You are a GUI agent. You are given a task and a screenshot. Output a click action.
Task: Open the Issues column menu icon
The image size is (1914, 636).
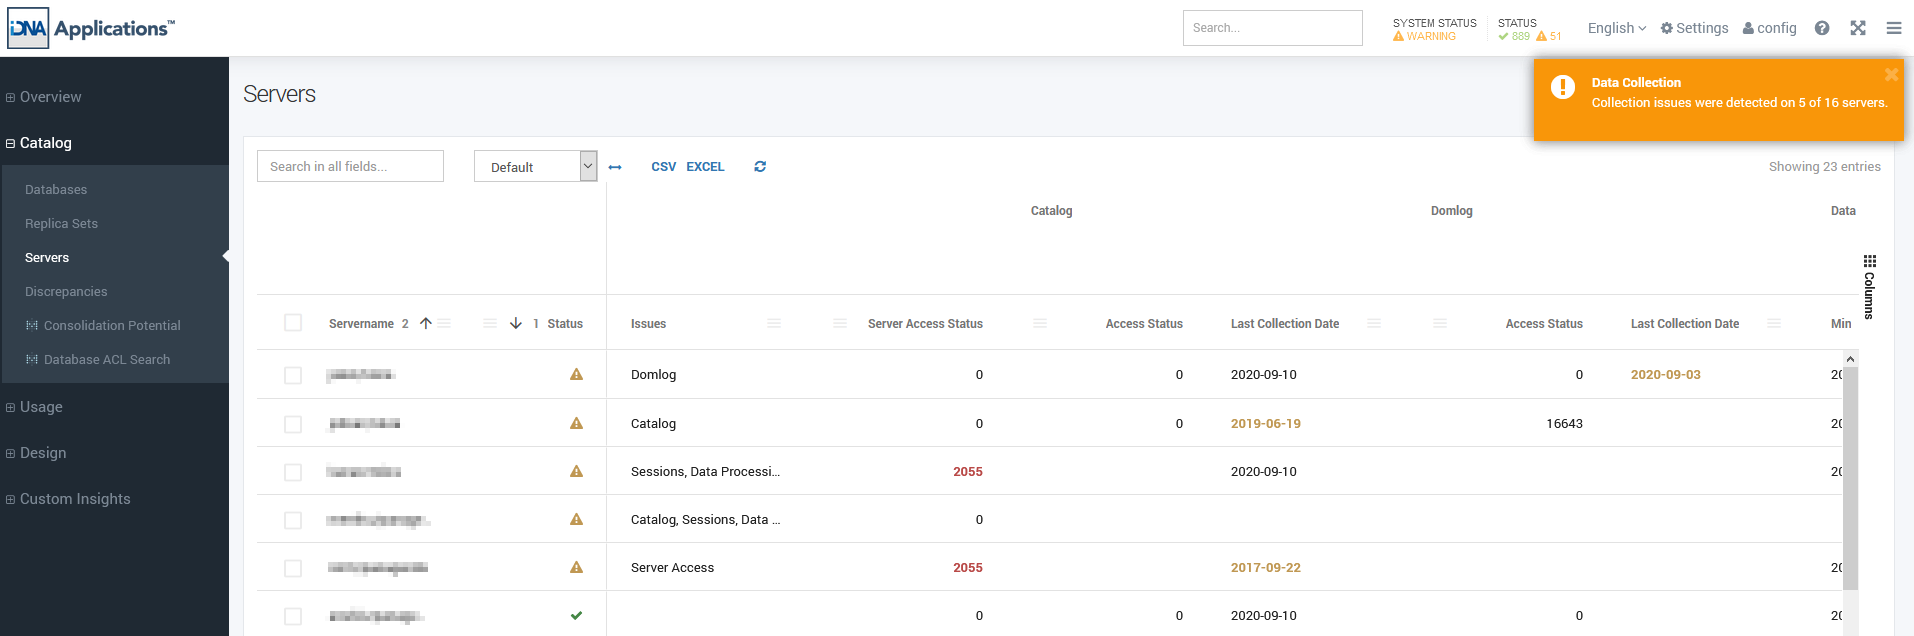click(774, 323)
